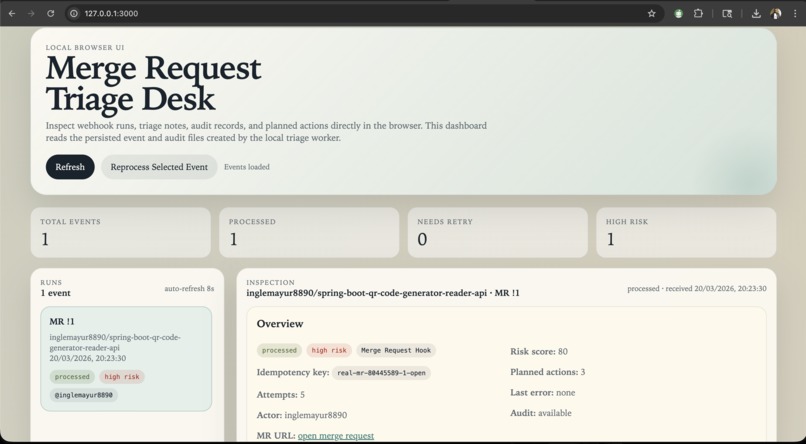This screenshot has width=806, height=444.
Task: Open the profile avatar menu
Action: [x=776, y=13]
